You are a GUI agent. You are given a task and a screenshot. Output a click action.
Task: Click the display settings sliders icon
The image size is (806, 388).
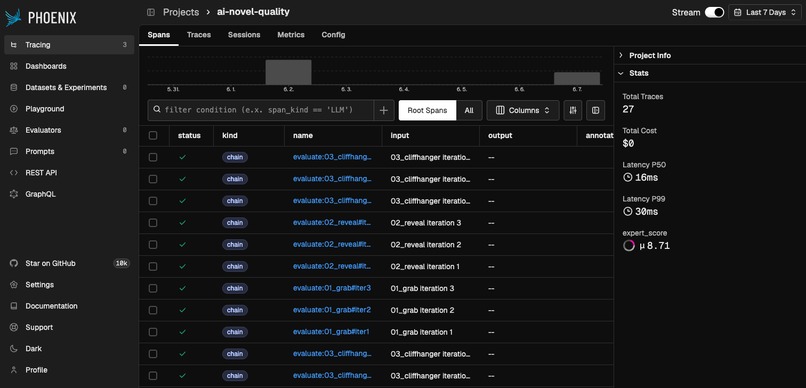coord(573,110)
